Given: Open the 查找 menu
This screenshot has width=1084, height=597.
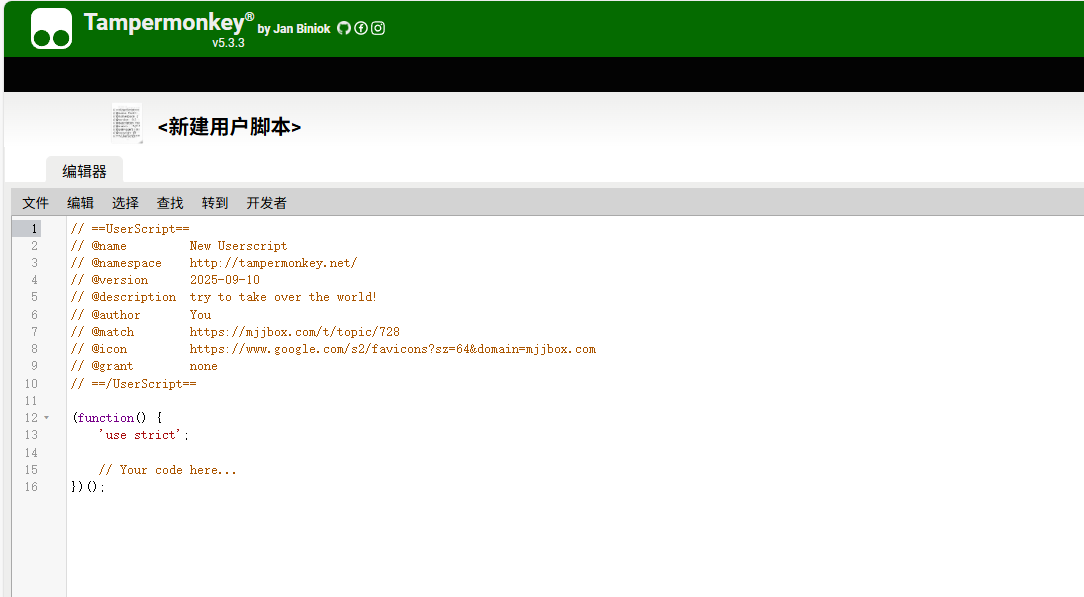Looking at the screenshot, I should pos(171,203).
